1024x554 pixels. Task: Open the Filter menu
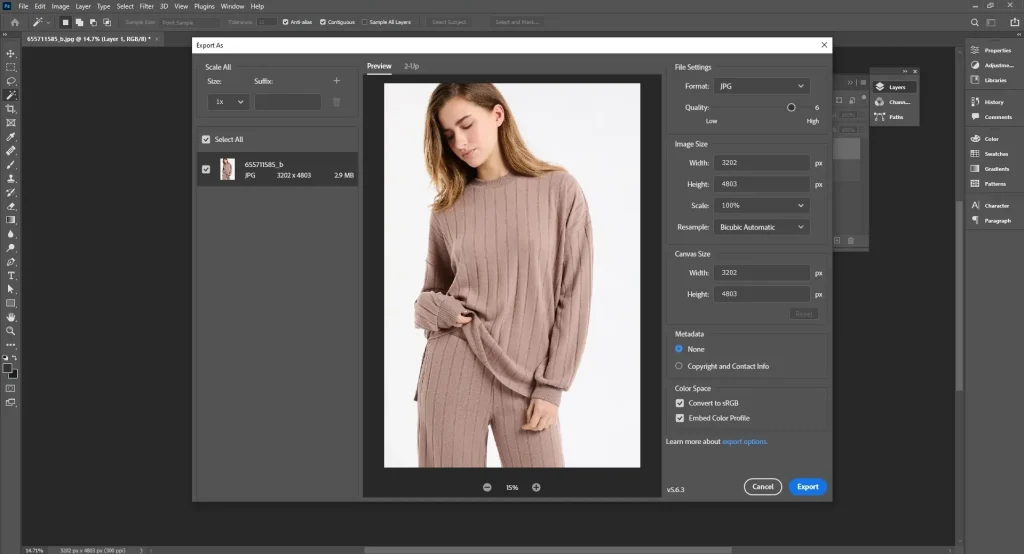pos(146,7)
